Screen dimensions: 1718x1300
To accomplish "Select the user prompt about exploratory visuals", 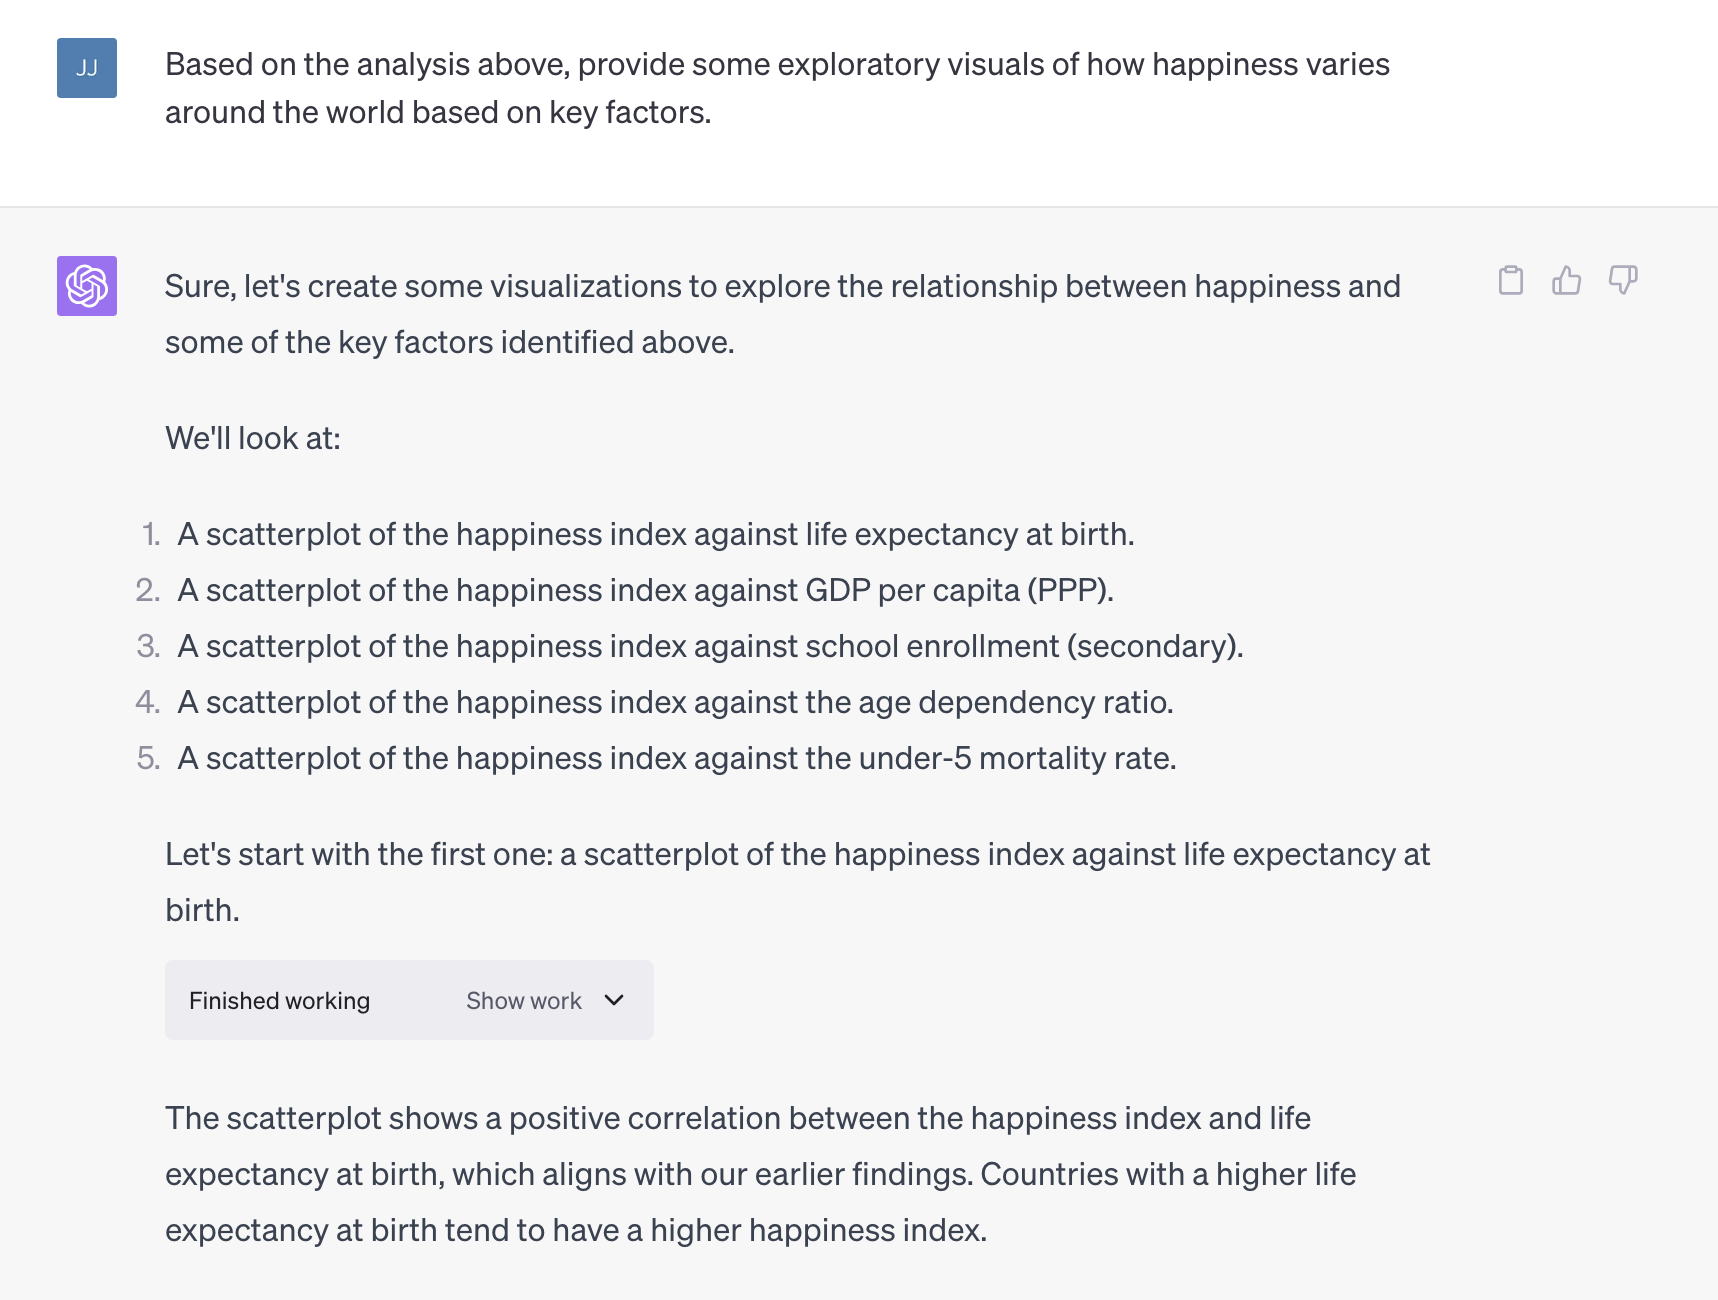I will (776, 88).
